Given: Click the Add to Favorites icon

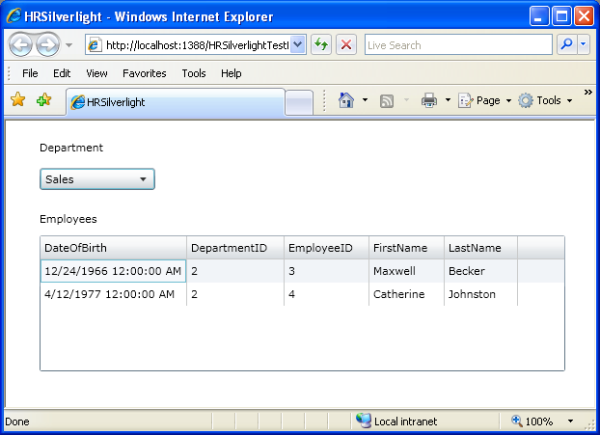Looking at the screenshot, I should pyautogui.click(x=44, y=100).
